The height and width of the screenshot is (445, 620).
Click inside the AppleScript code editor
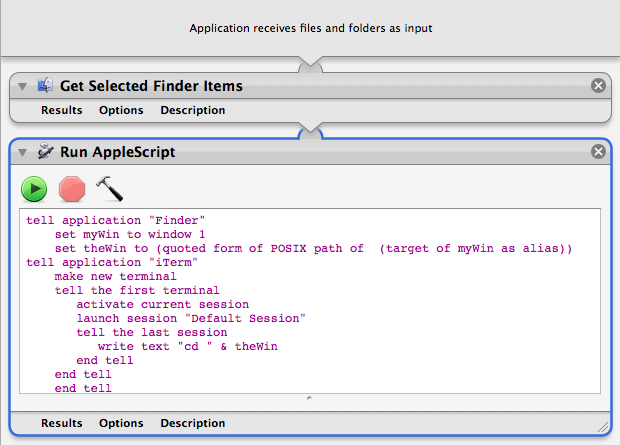click(310, 301)
